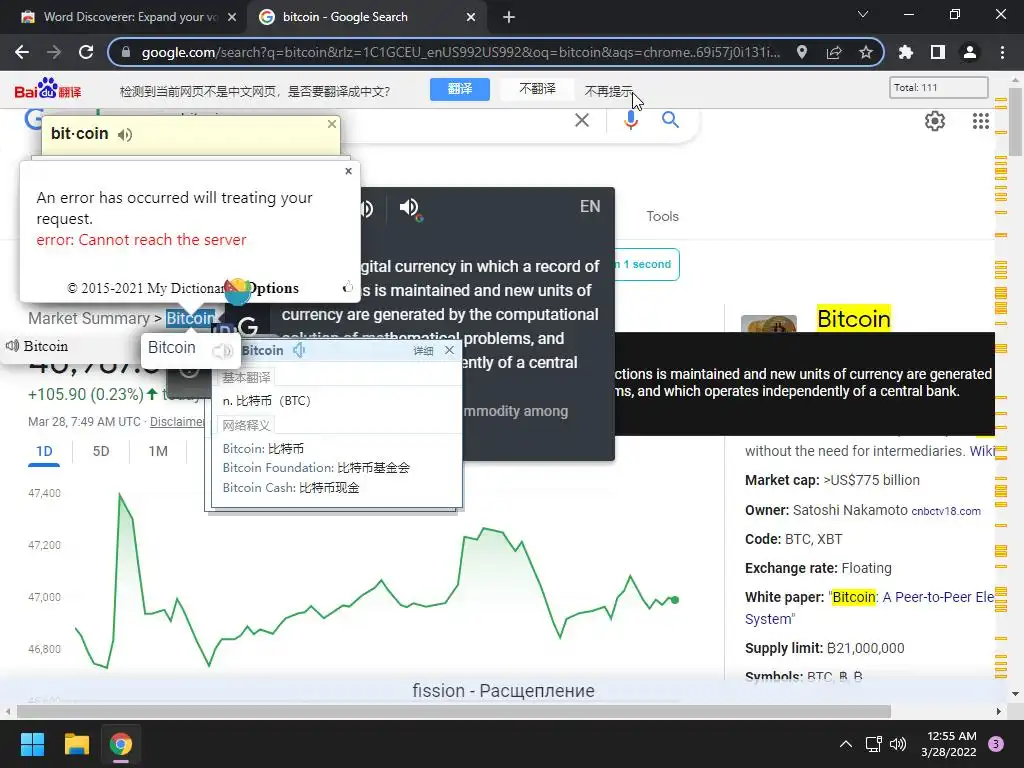This screenshot has width=1024, height=768.
Task: Bookmark this page with the star icon
Action: point(866,52)
